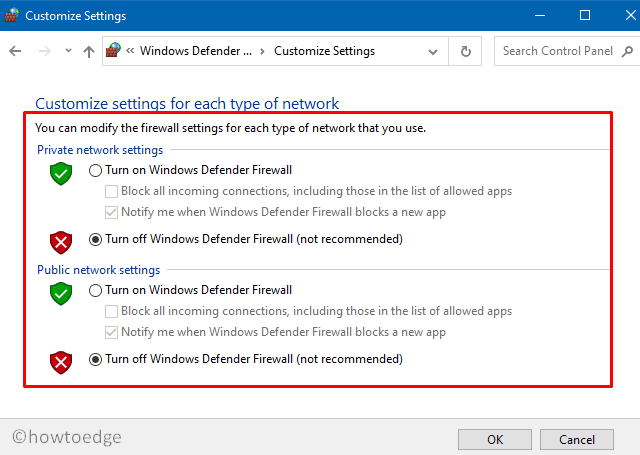Click the firewall icon in address bar

[113, 51]
